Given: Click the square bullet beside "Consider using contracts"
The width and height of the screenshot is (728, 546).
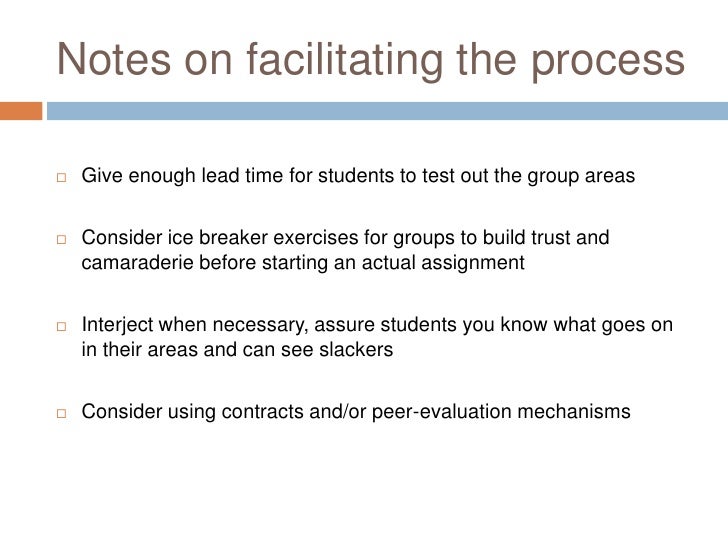Looking at the screenshot, I should pyautogui.click(x=62, y=411).
